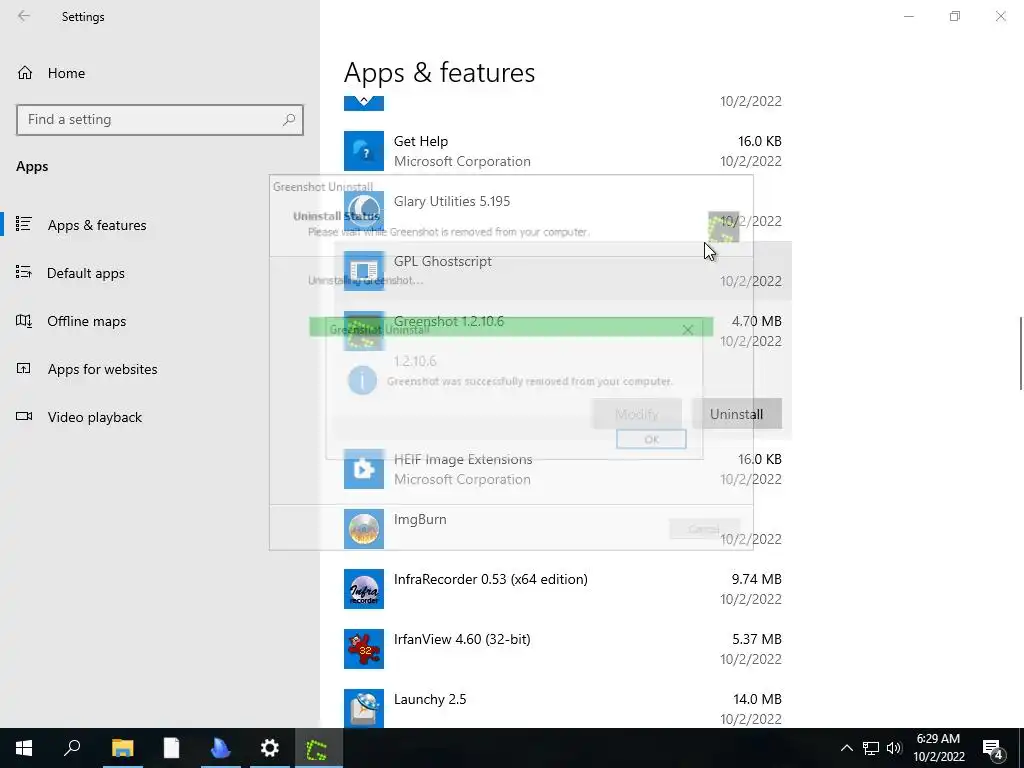Select the IrfanView app icon
This screenshot has height=768, width=1024.
coord(364,649)
